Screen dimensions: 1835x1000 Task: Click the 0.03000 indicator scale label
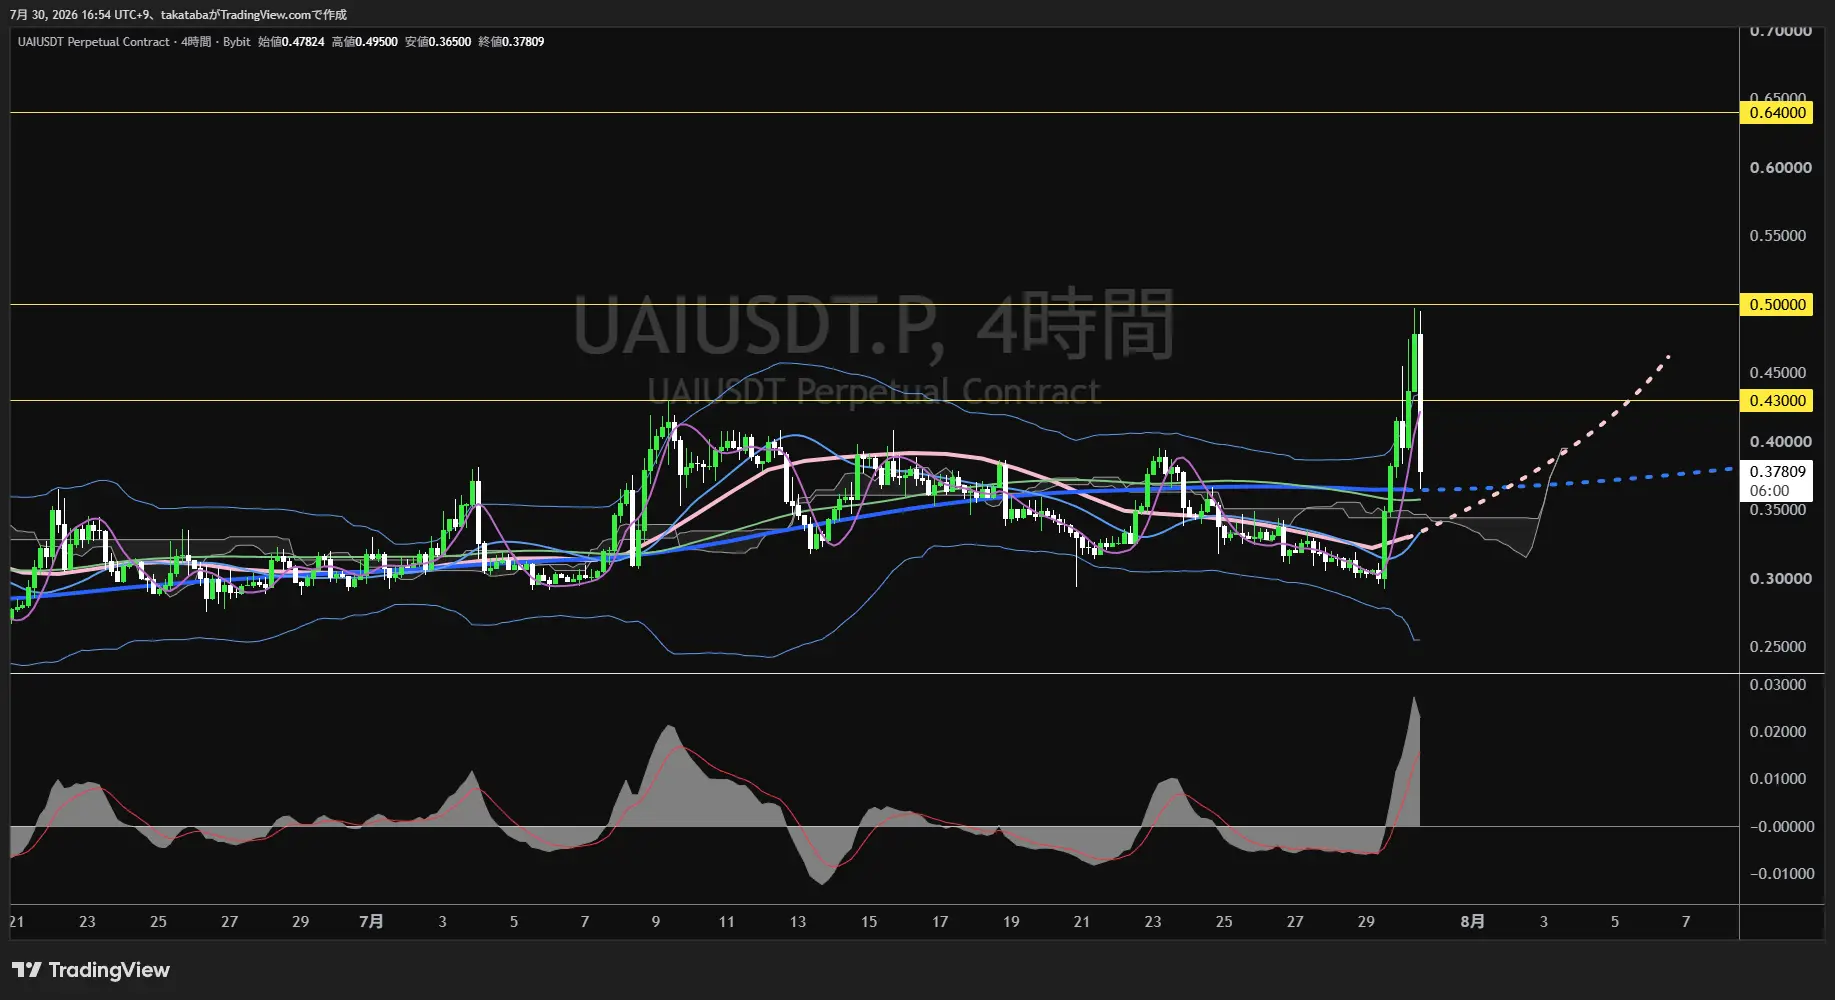pyautogui.click(x=1777, y=685)
